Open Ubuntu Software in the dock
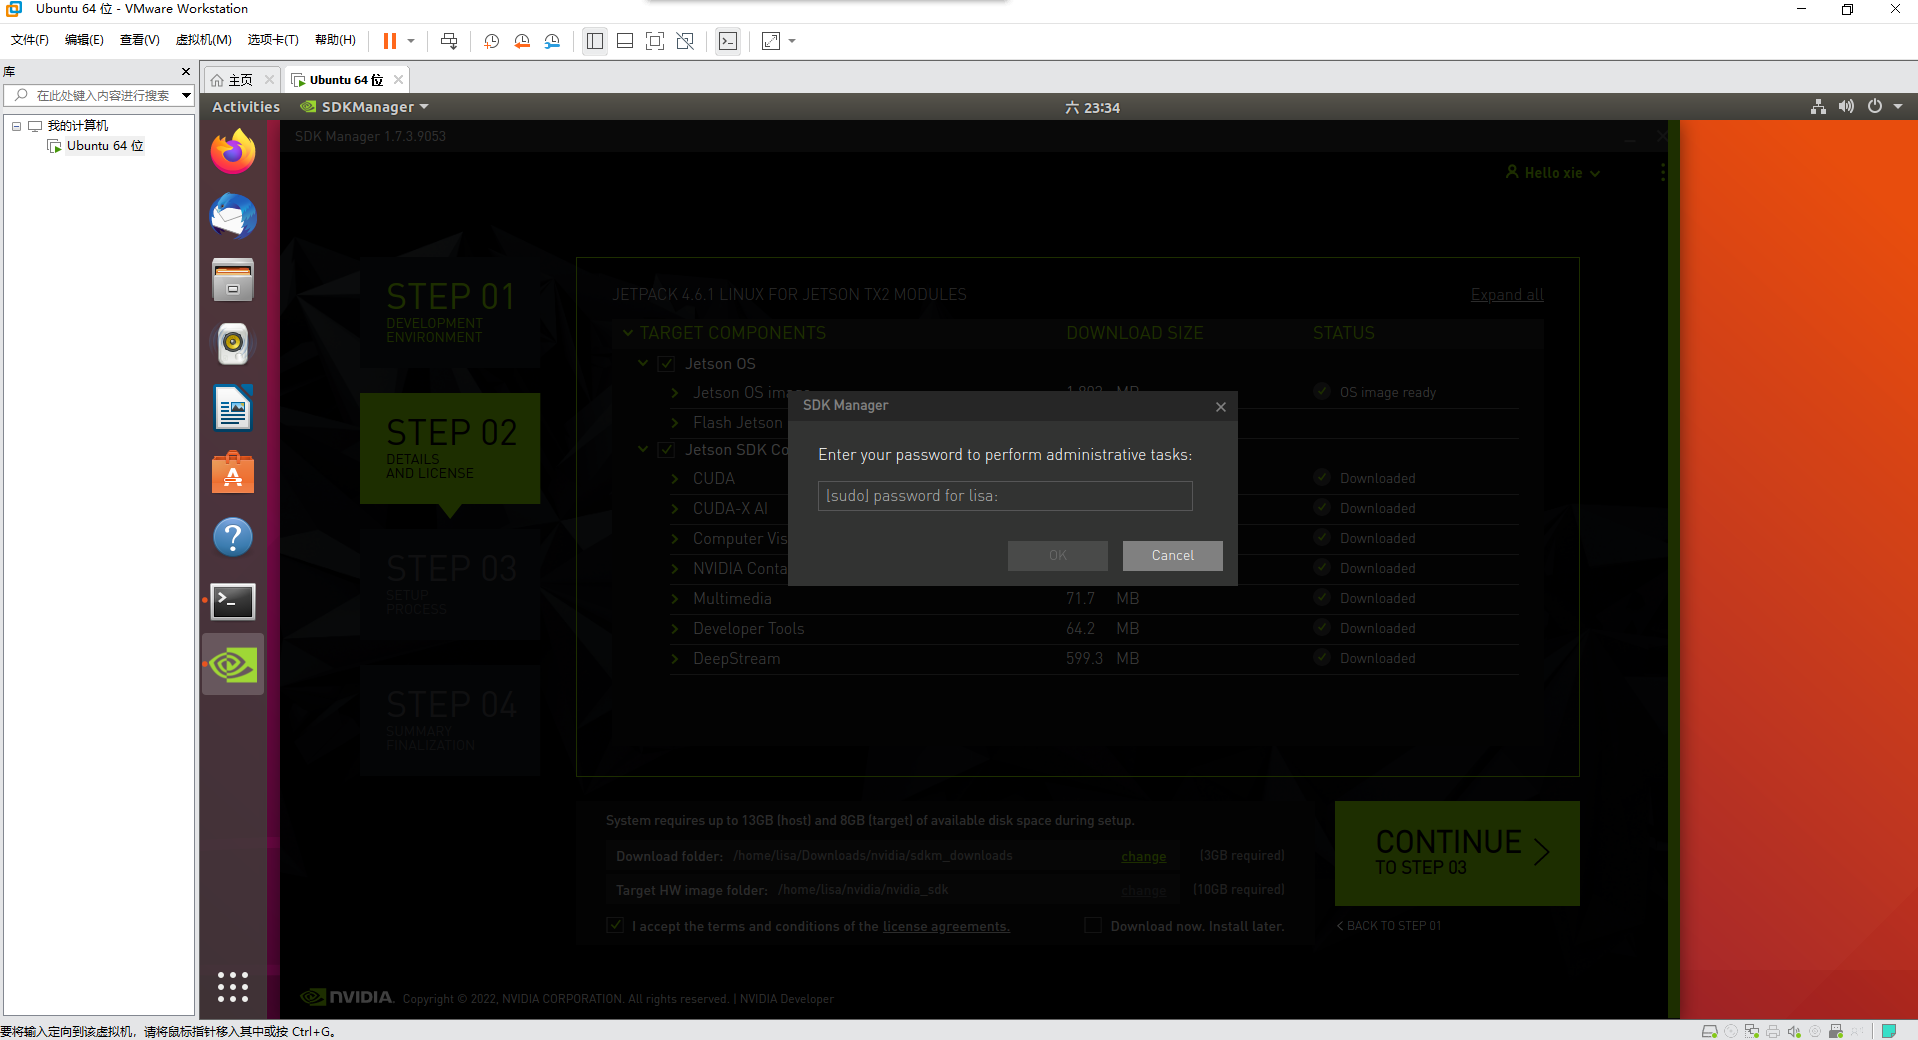The width and height of the screenshot is (1918, 1040). pyautogui.click(x=232, y=473)
